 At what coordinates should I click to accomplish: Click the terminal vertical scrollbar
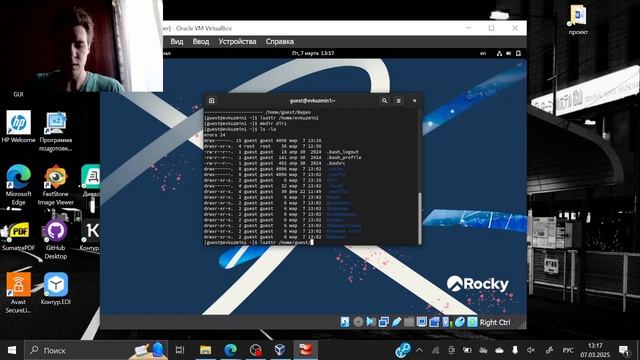pyautogui.click(x=420, y=218)
